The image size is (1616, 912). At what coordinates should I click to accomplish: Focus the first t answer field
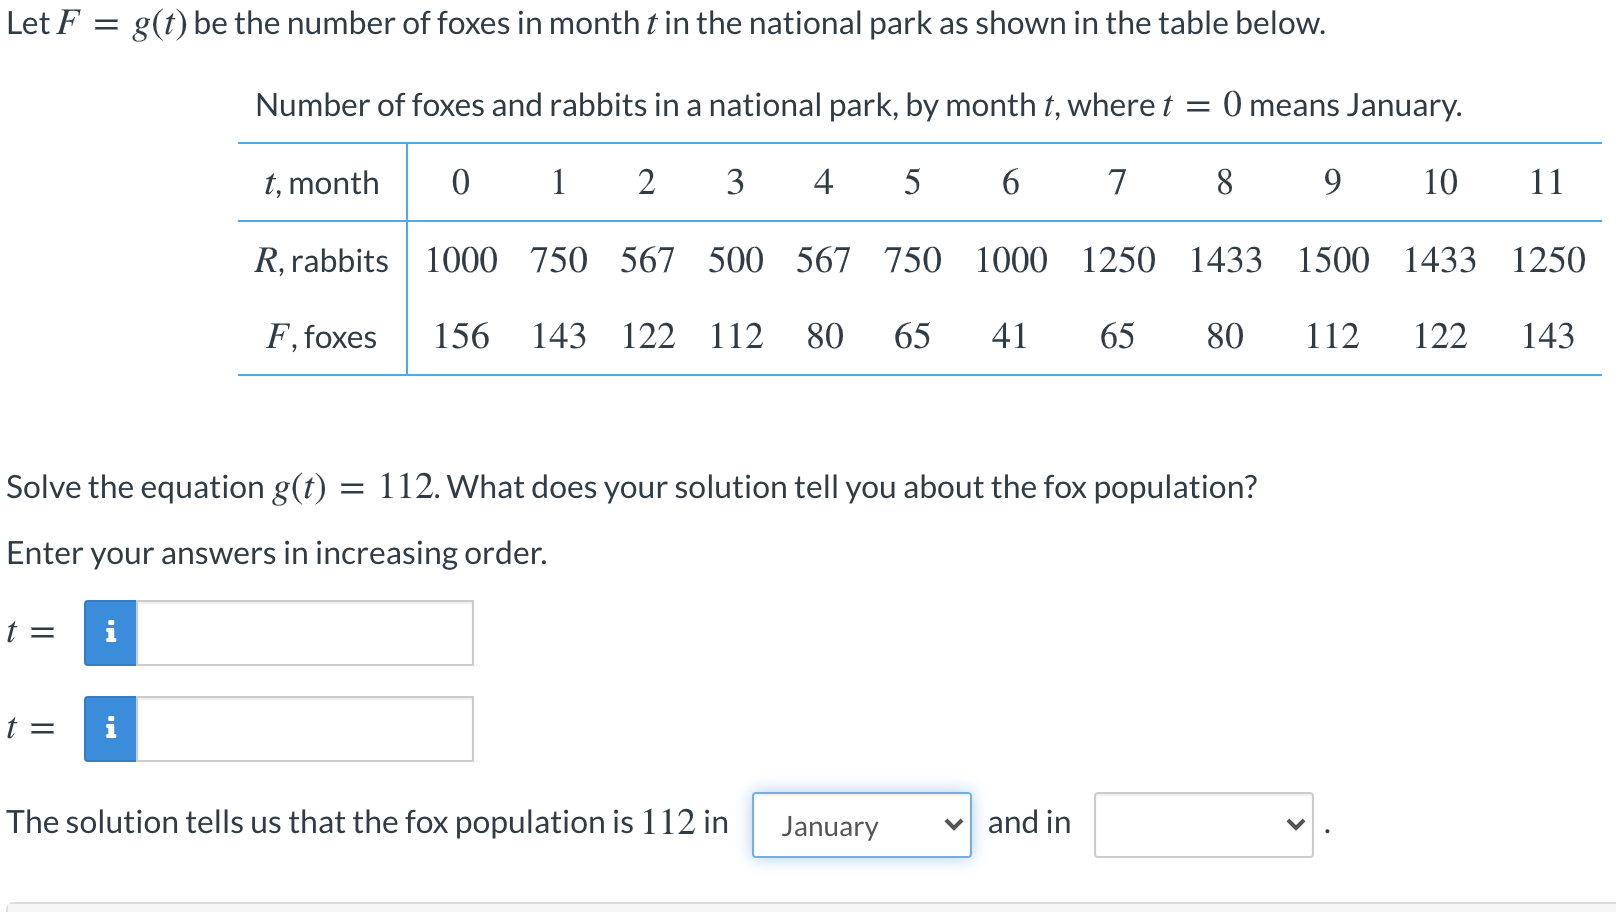coord(304,633)
